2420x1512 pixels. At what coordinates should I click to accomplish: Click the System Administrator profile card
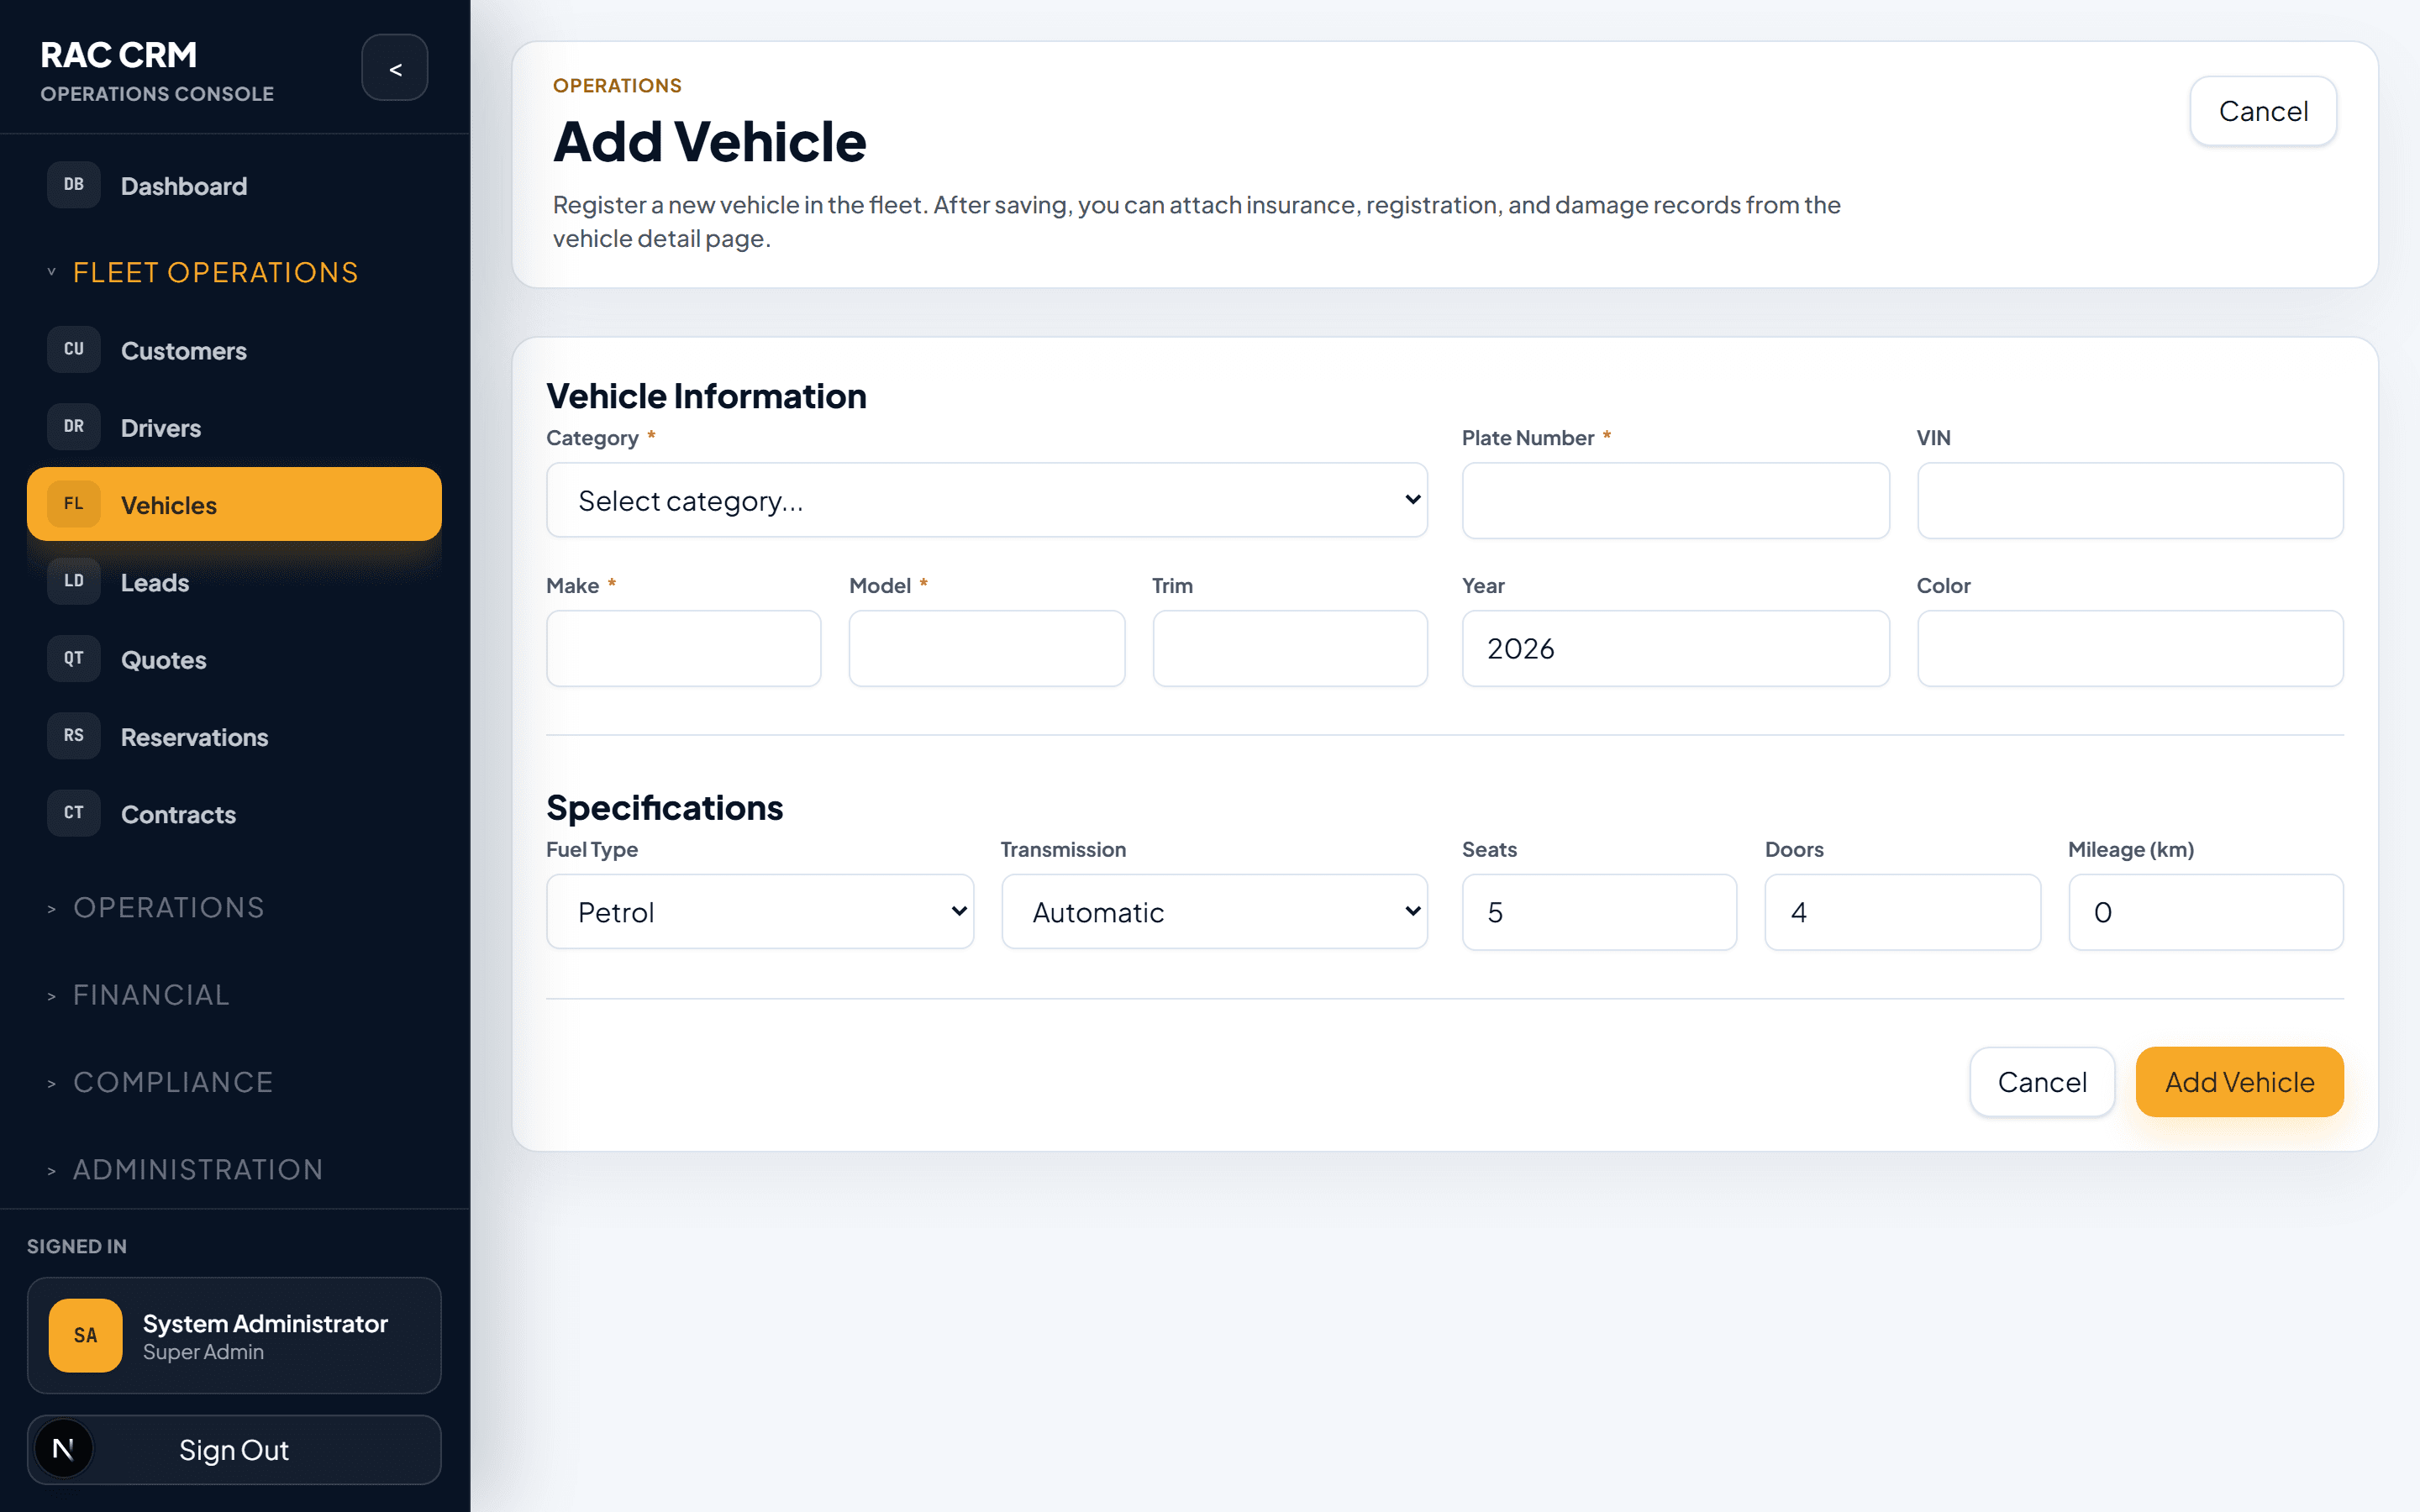coord(234,1335)
